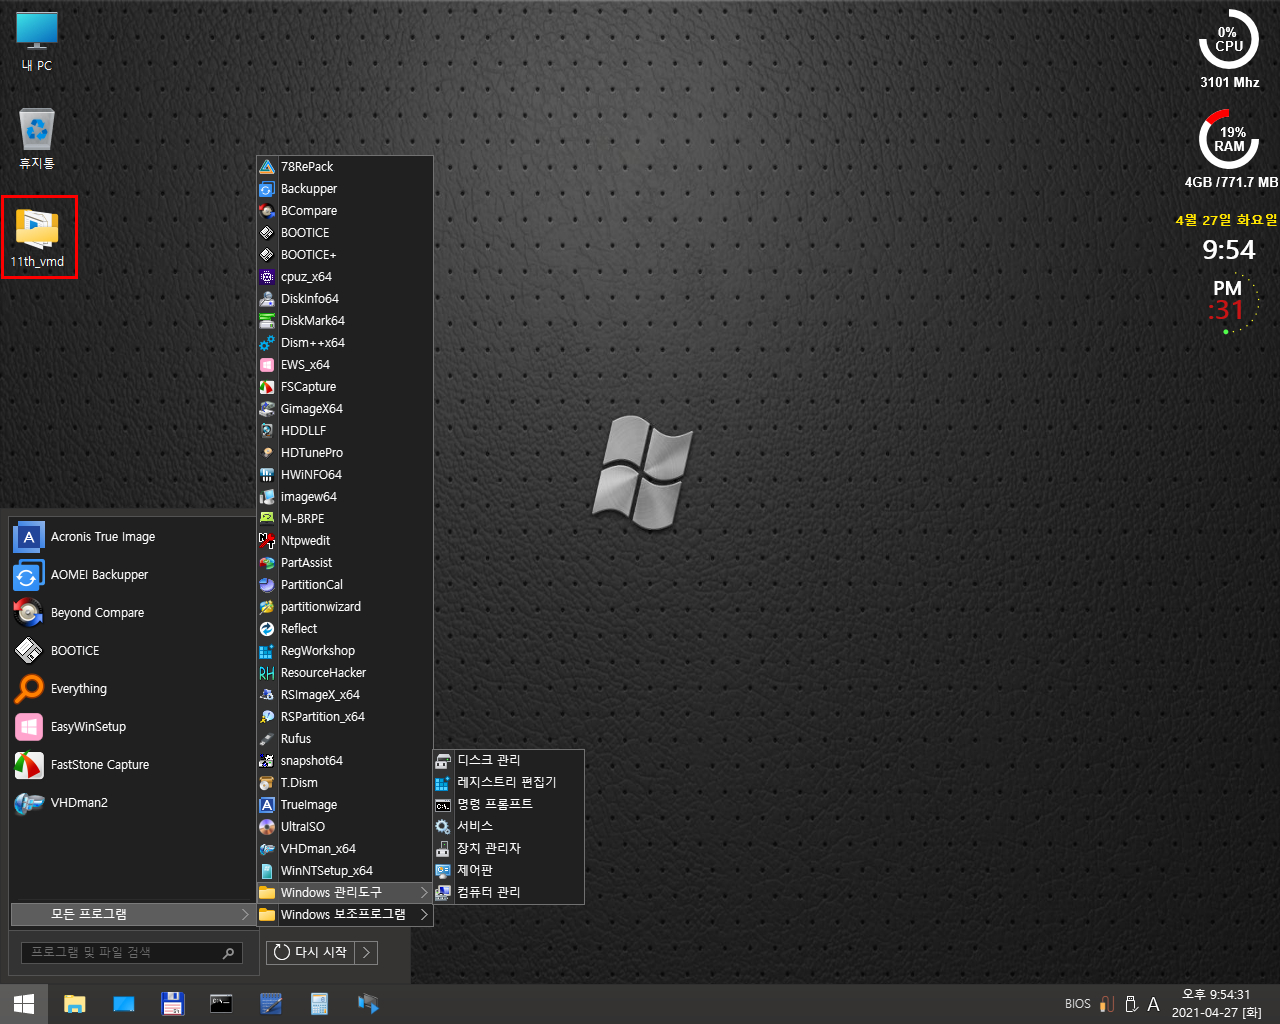
Task: Launch Rufus from programs list
Action: tap(345, 739)
